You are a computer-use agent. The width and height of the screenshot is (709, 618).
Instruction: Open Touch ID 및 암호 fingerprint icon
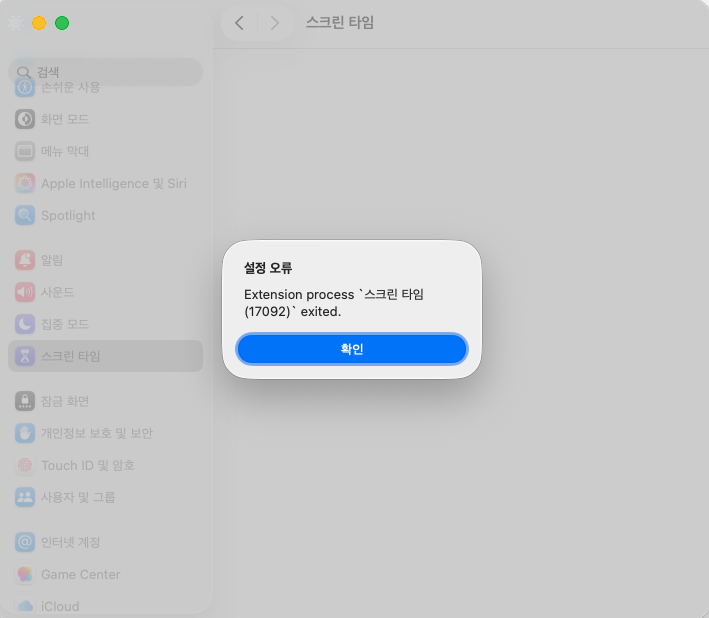25,465
